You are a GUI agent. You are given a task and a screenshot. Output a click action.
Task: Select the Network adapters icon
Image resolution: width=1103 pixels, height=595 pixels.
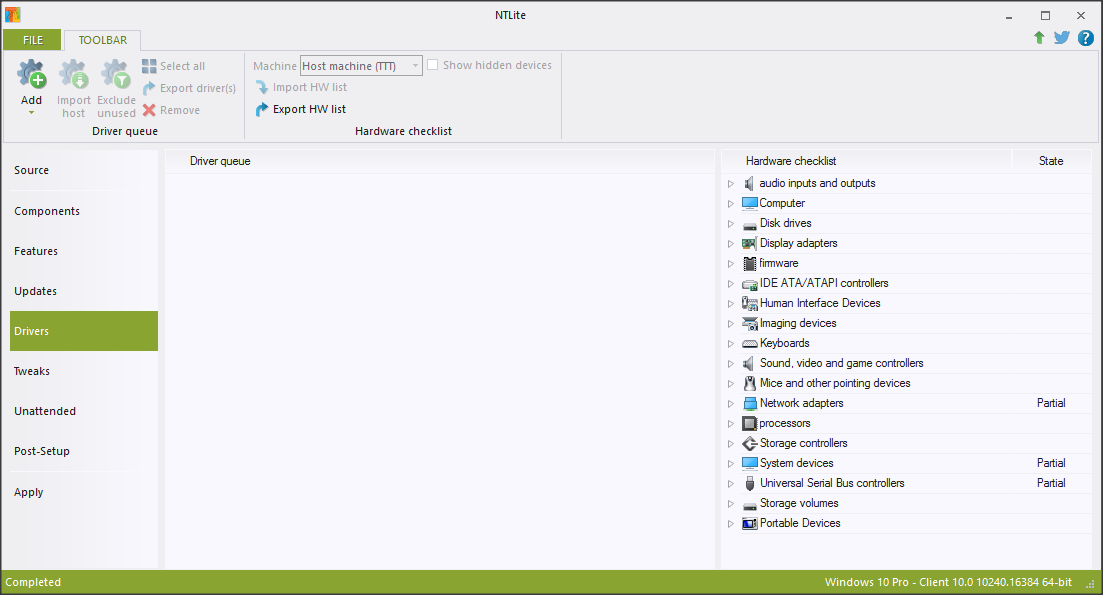point(750,403)
